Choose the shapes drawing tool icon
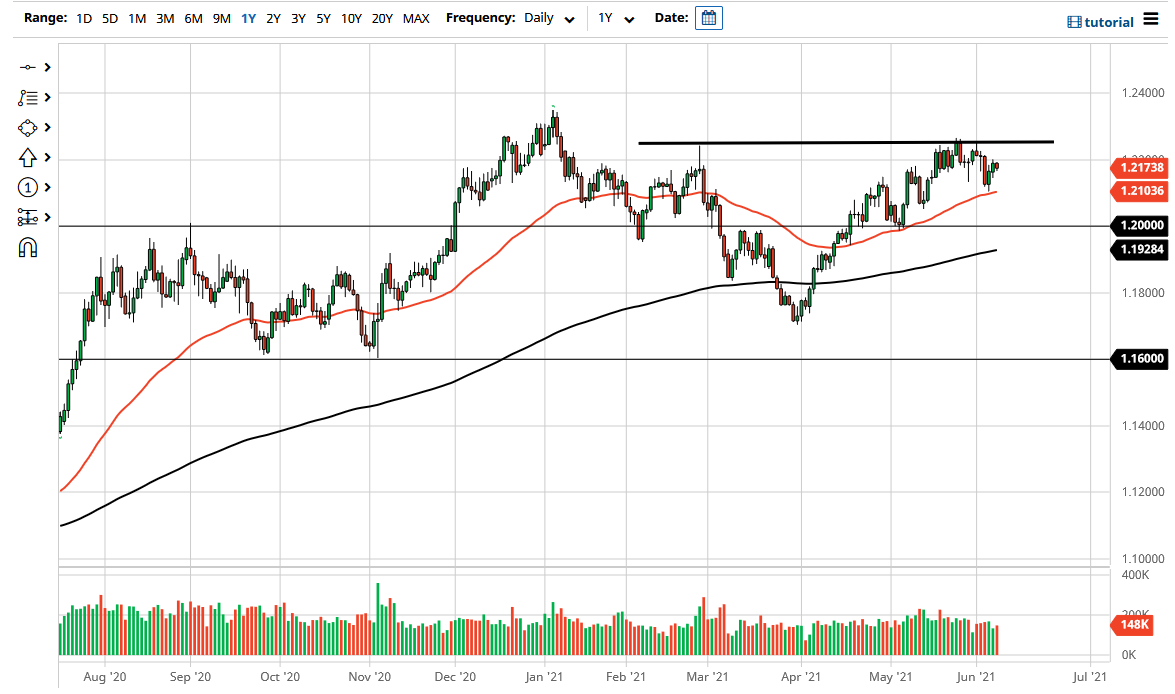The height and width of the screenshot is (694, 1175). 28,128
